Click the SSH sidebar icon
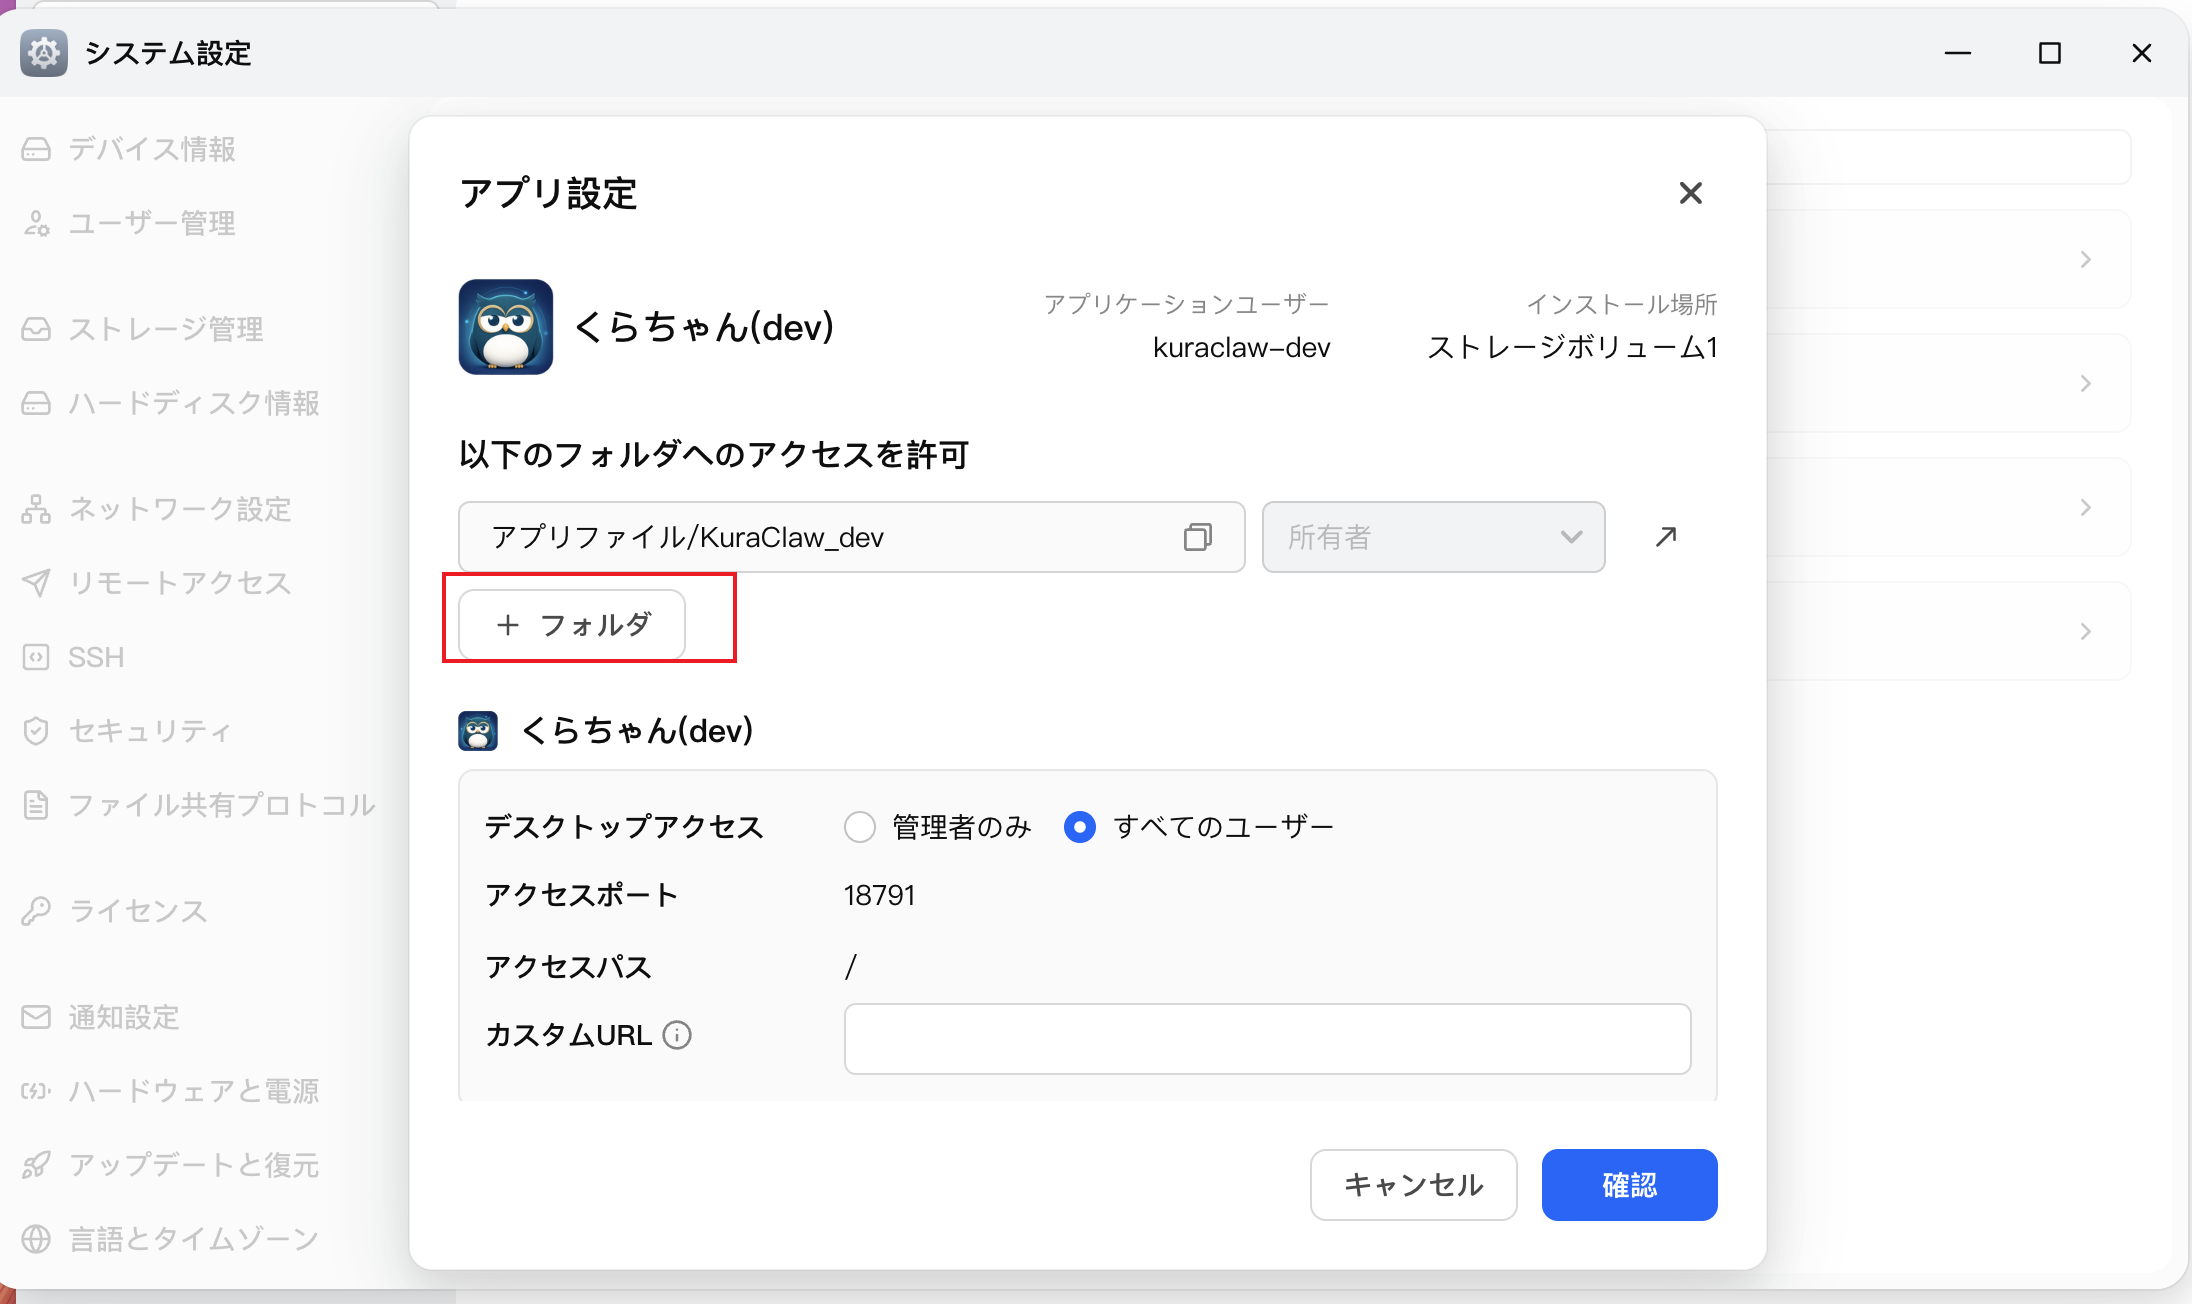 (36, 657)
